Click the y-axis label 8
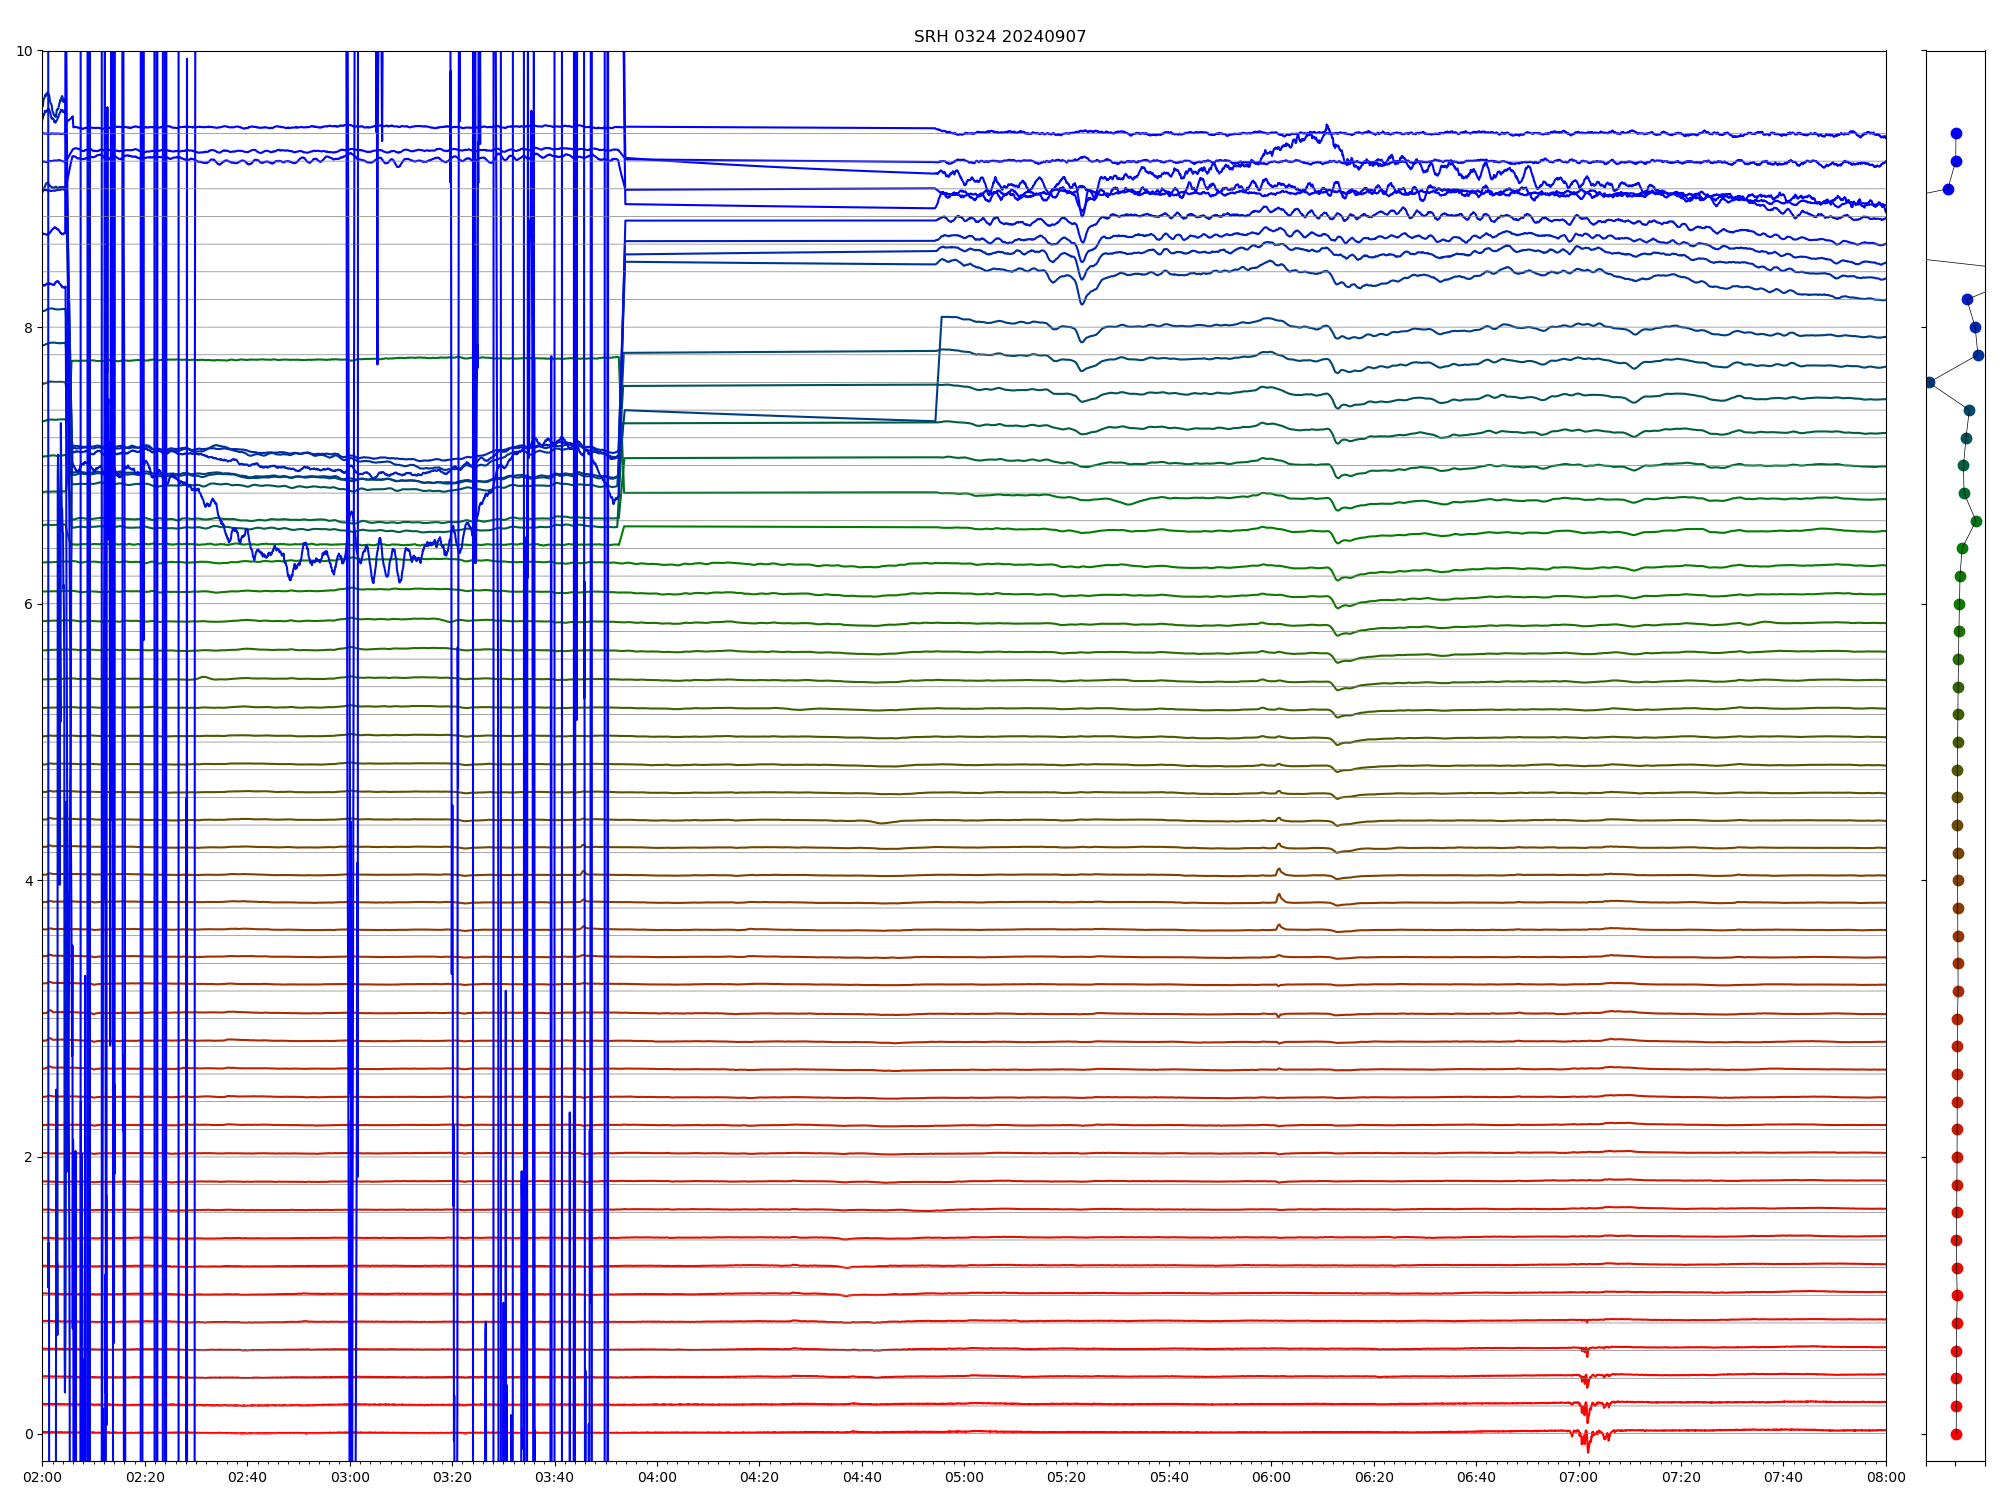 [x=28, y=328]
